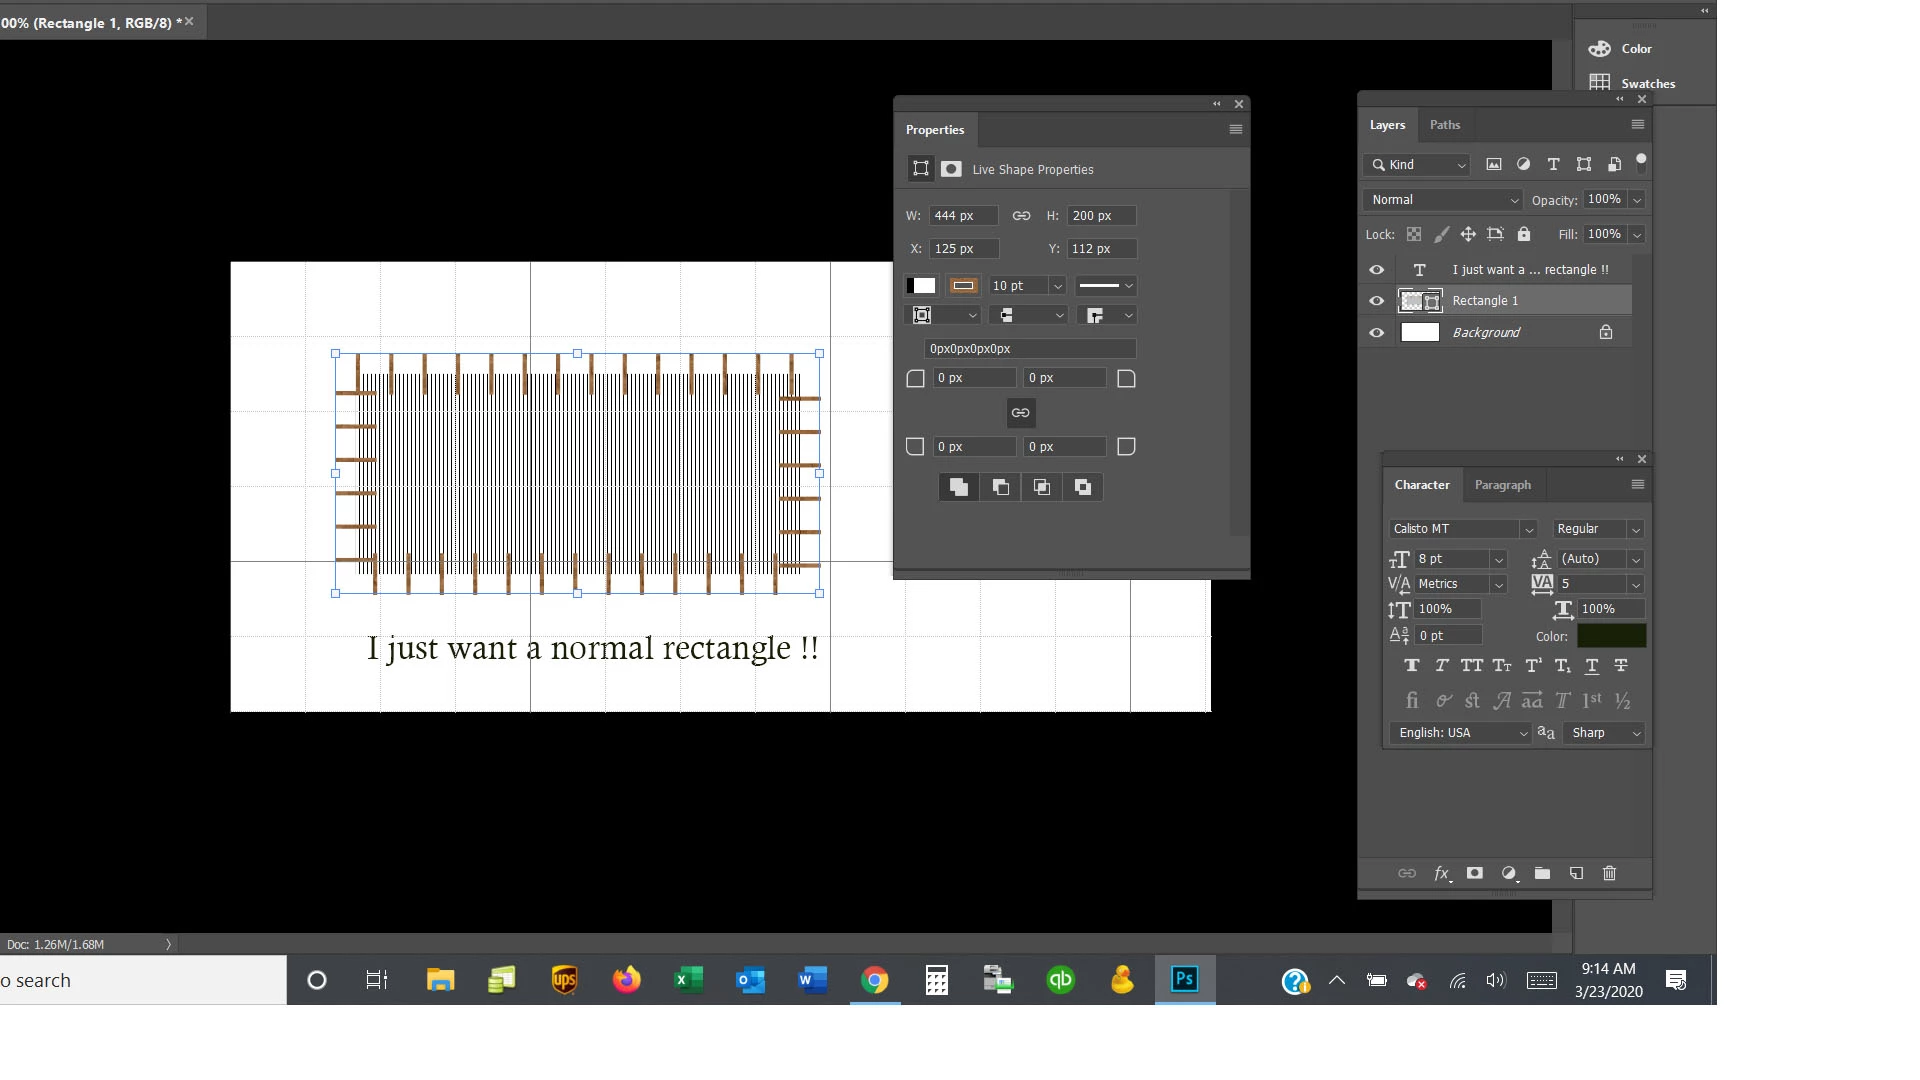Hide the Rectangle 1 layer
1920x1080 pixels.
[x=1376, y=300]
